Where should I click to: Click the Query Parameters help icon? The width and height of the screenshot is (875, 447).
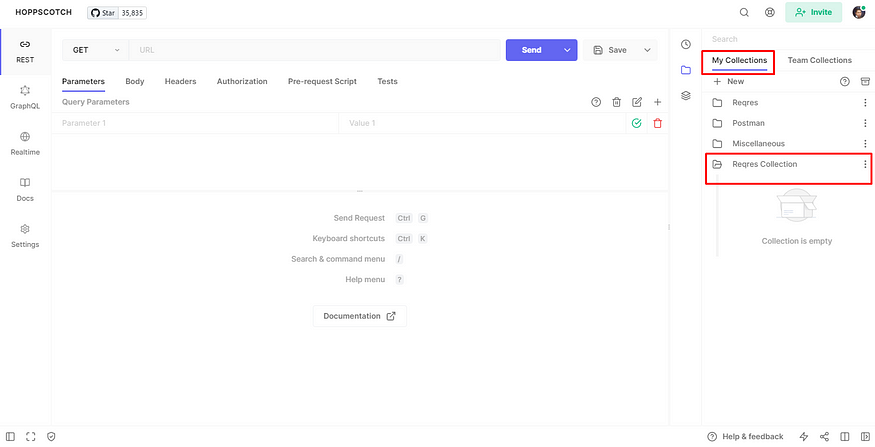(x=596, y=102)
